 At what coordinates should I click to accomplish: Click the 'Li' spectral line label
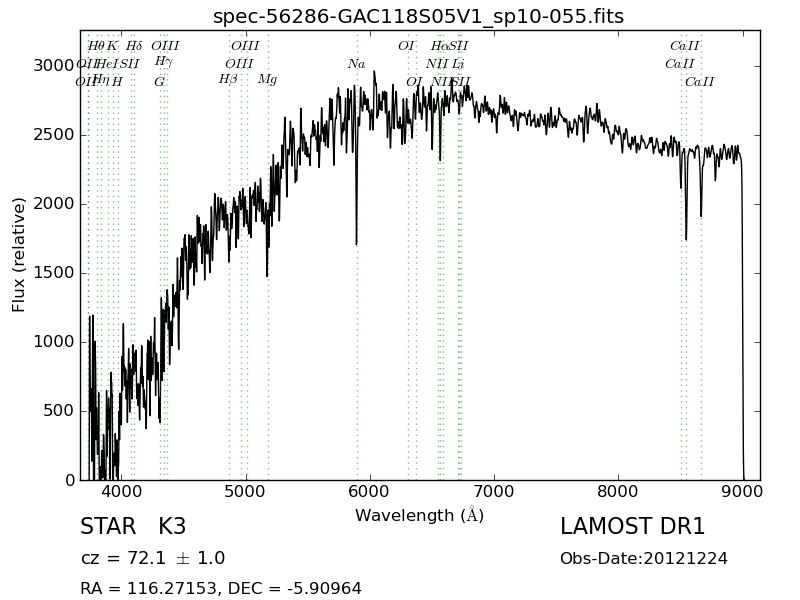tap(458, 64)
